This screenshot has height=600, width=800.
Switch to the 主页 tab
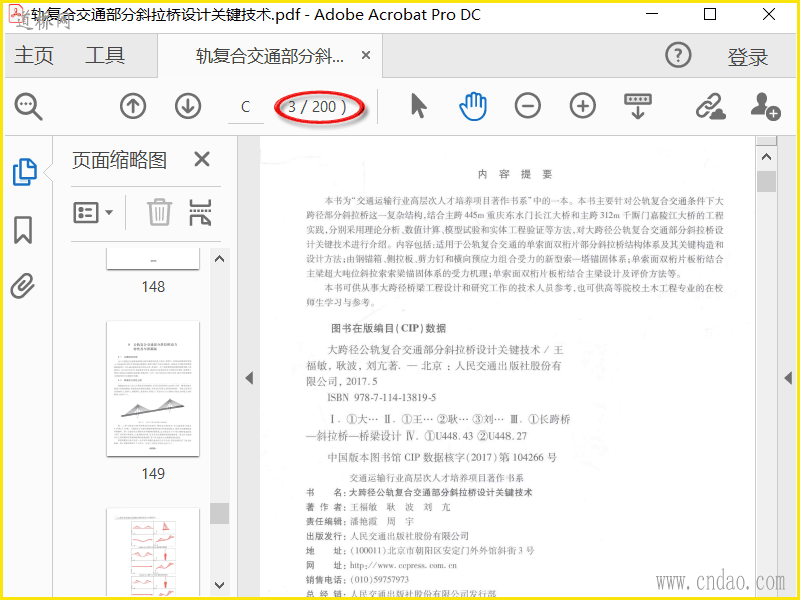34,55
